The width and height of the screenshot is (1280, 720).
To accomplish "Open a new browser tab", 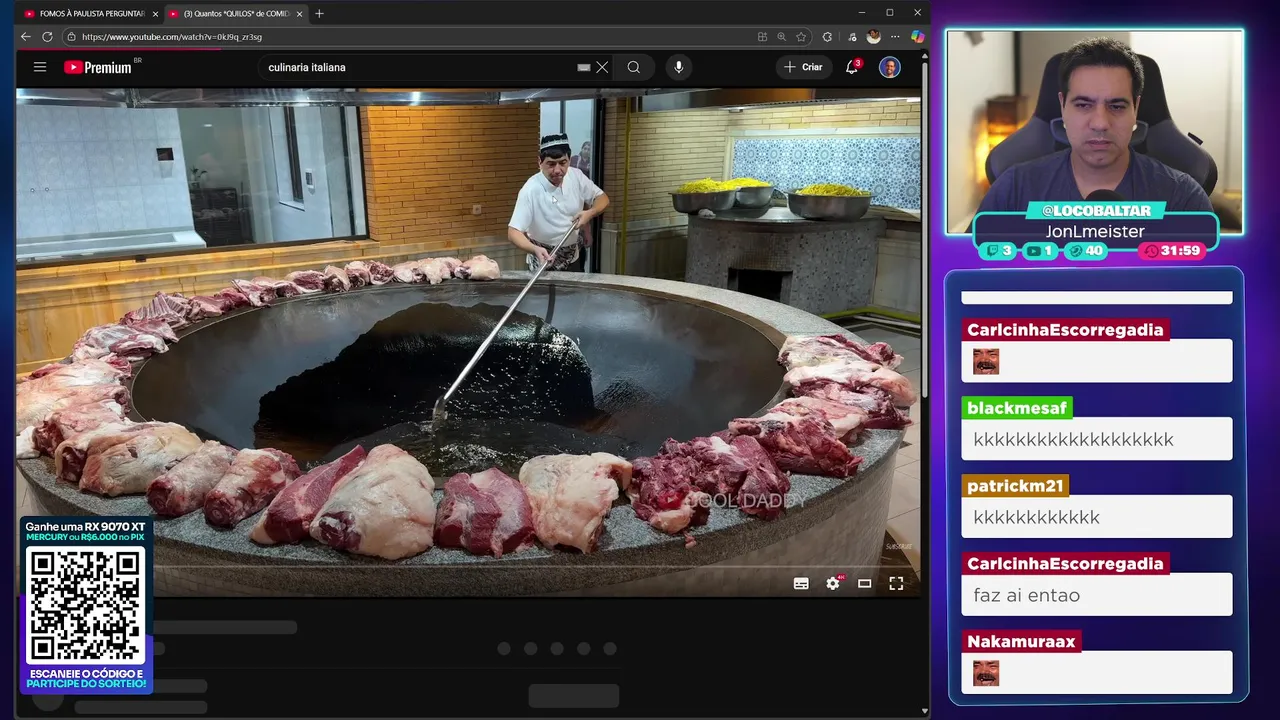I will click(319, 14).
